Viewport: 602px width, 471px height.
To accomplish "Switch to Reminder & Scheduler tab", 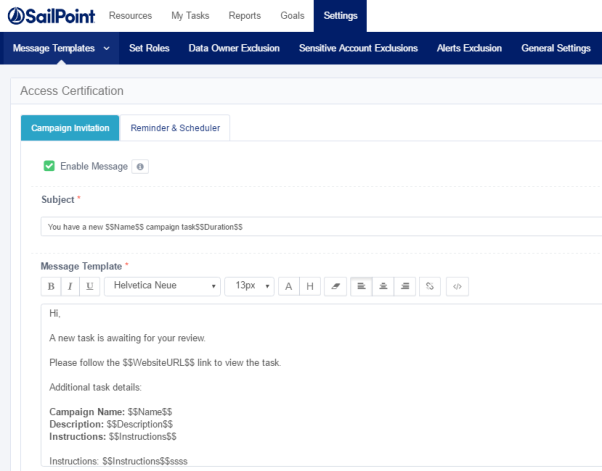I will coord(175,128).
